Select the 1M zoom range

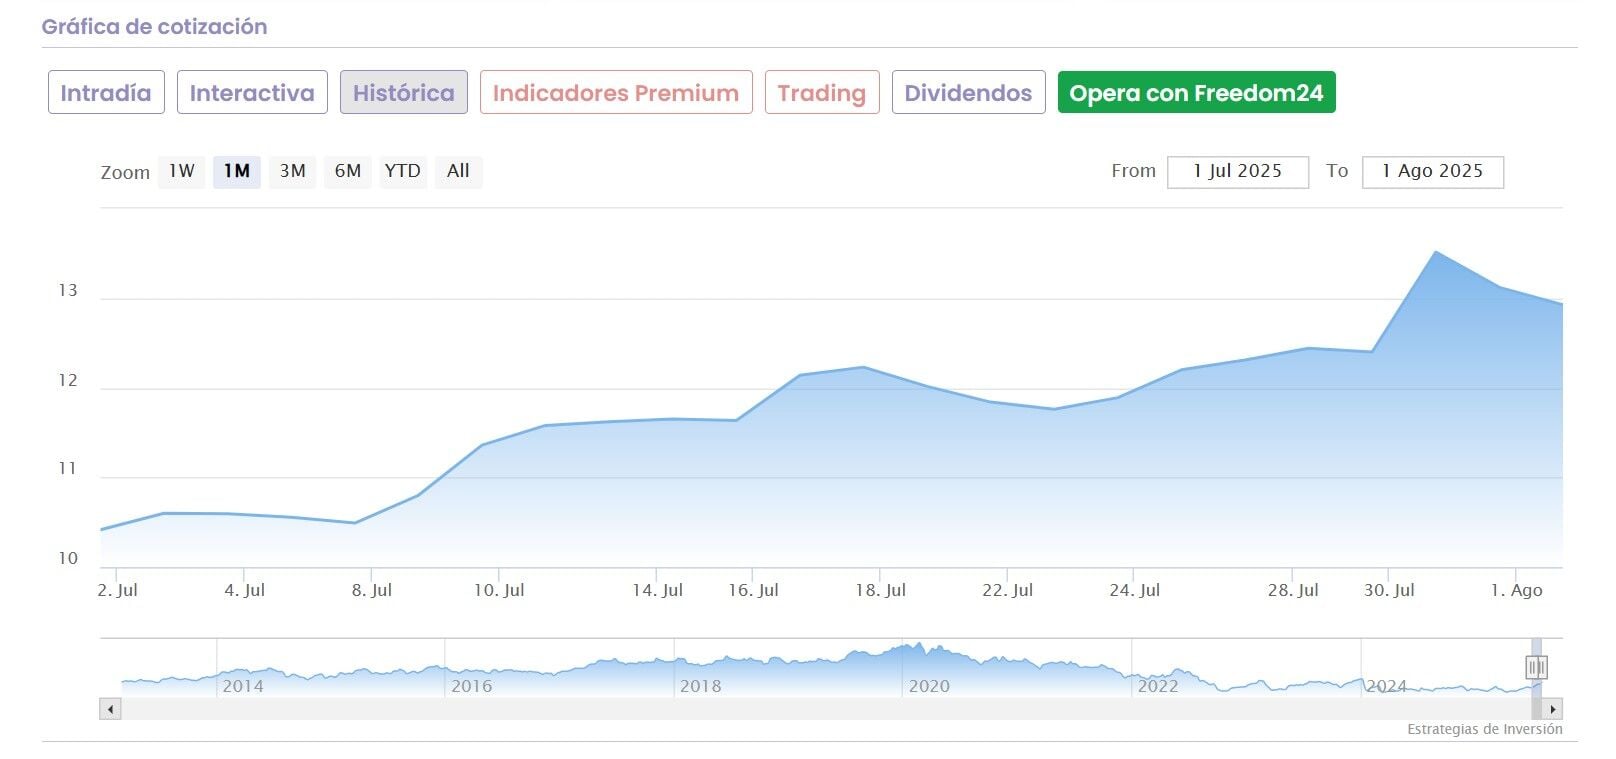(x=237, y=171)
